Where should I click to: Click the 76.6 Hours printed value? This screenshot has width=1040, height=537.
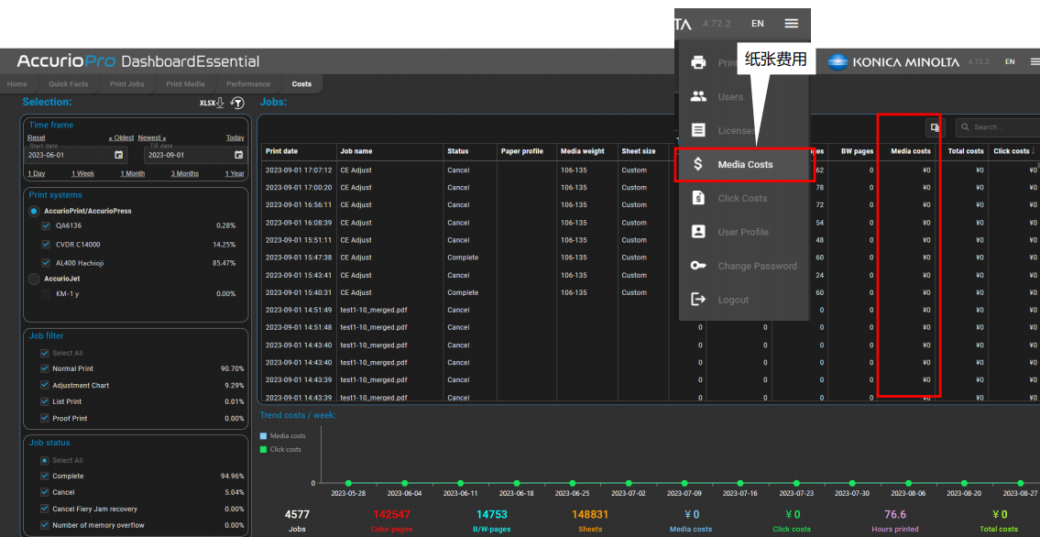(x=895, y=514)
